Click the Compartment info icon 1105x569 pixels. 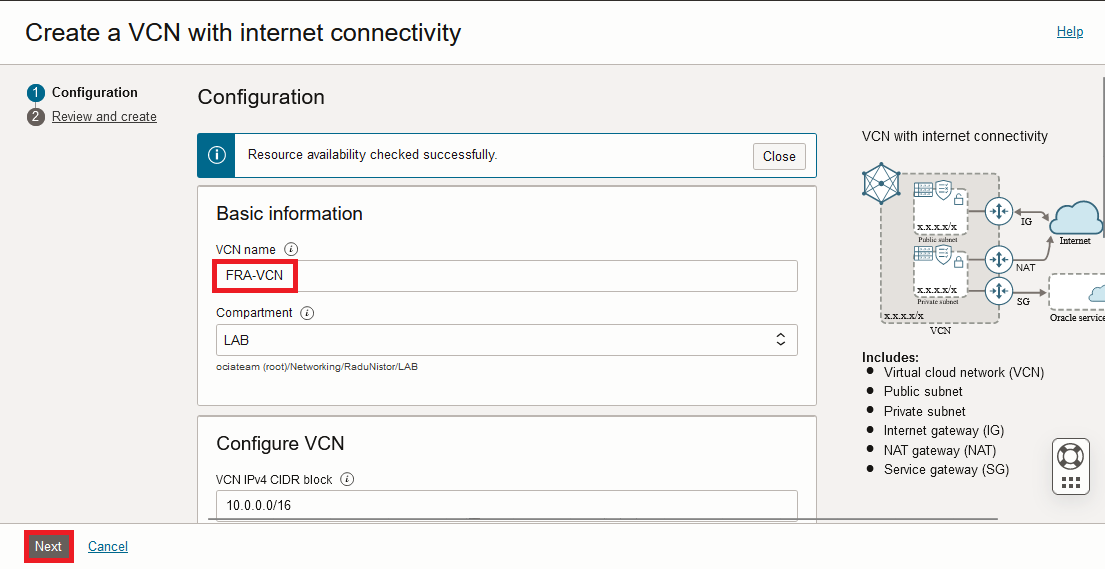click(x=307, y=313)
